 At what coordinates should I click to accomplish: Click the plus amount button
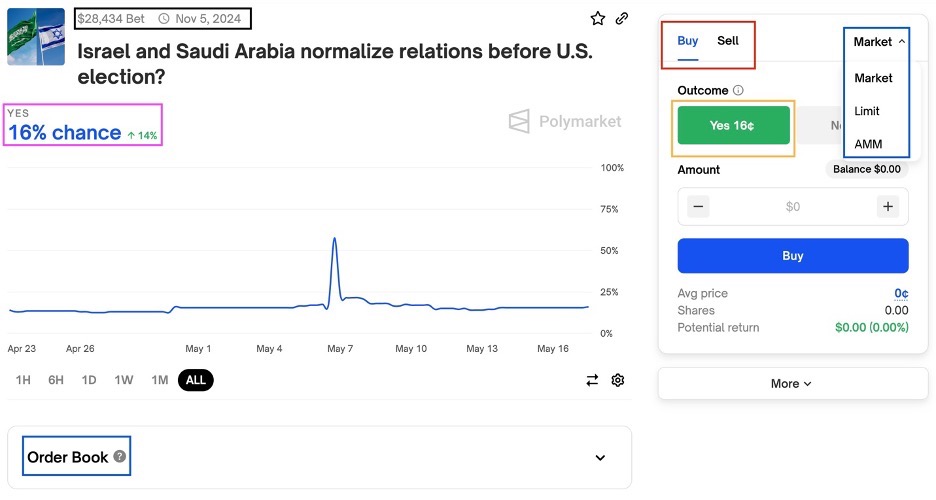(887, 207)
